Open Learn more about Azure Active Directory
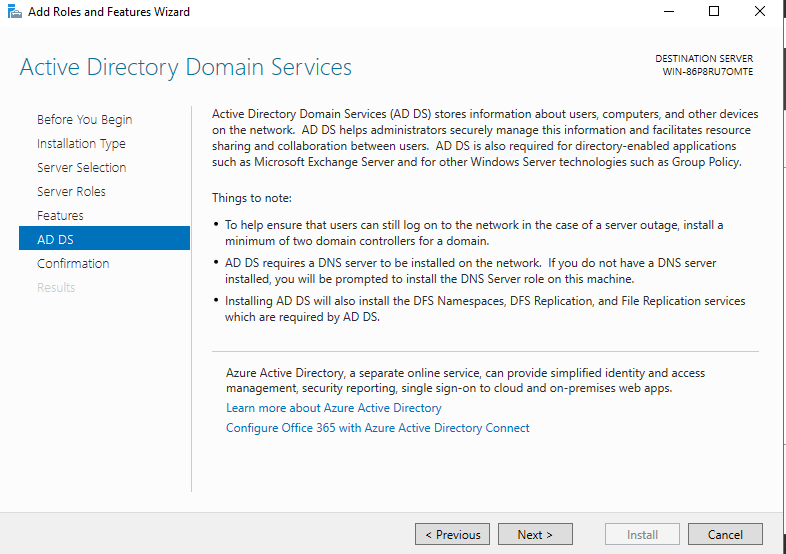The height and width of the screenshot is (554, 786). point(333,408)
